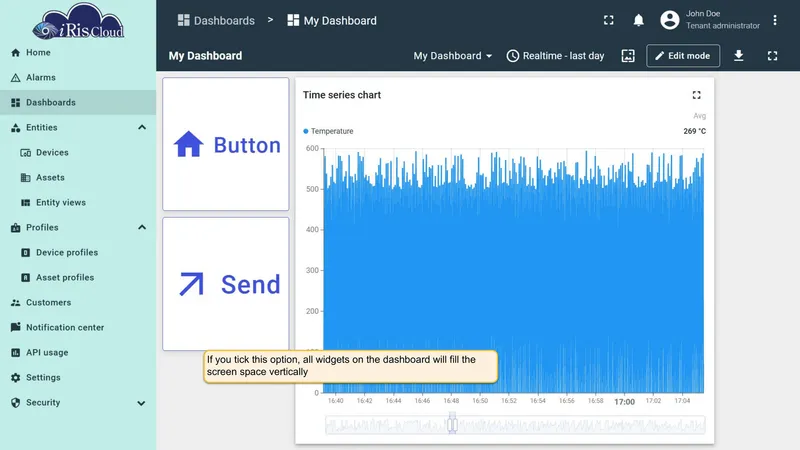The image size is (800, 450).
Task: Click the Entities shapes icon
Action: click(15, 128)
